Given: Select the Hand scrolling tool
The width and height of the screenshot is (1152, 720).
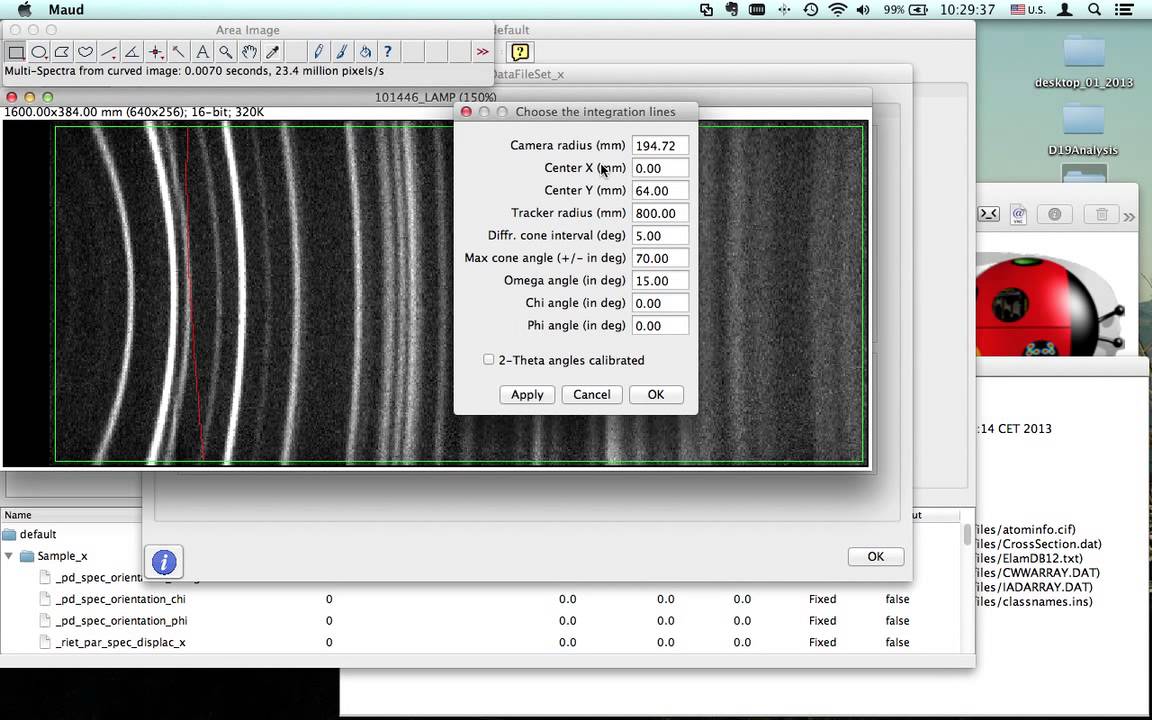Looking at the screenshot, I should 249,52.
